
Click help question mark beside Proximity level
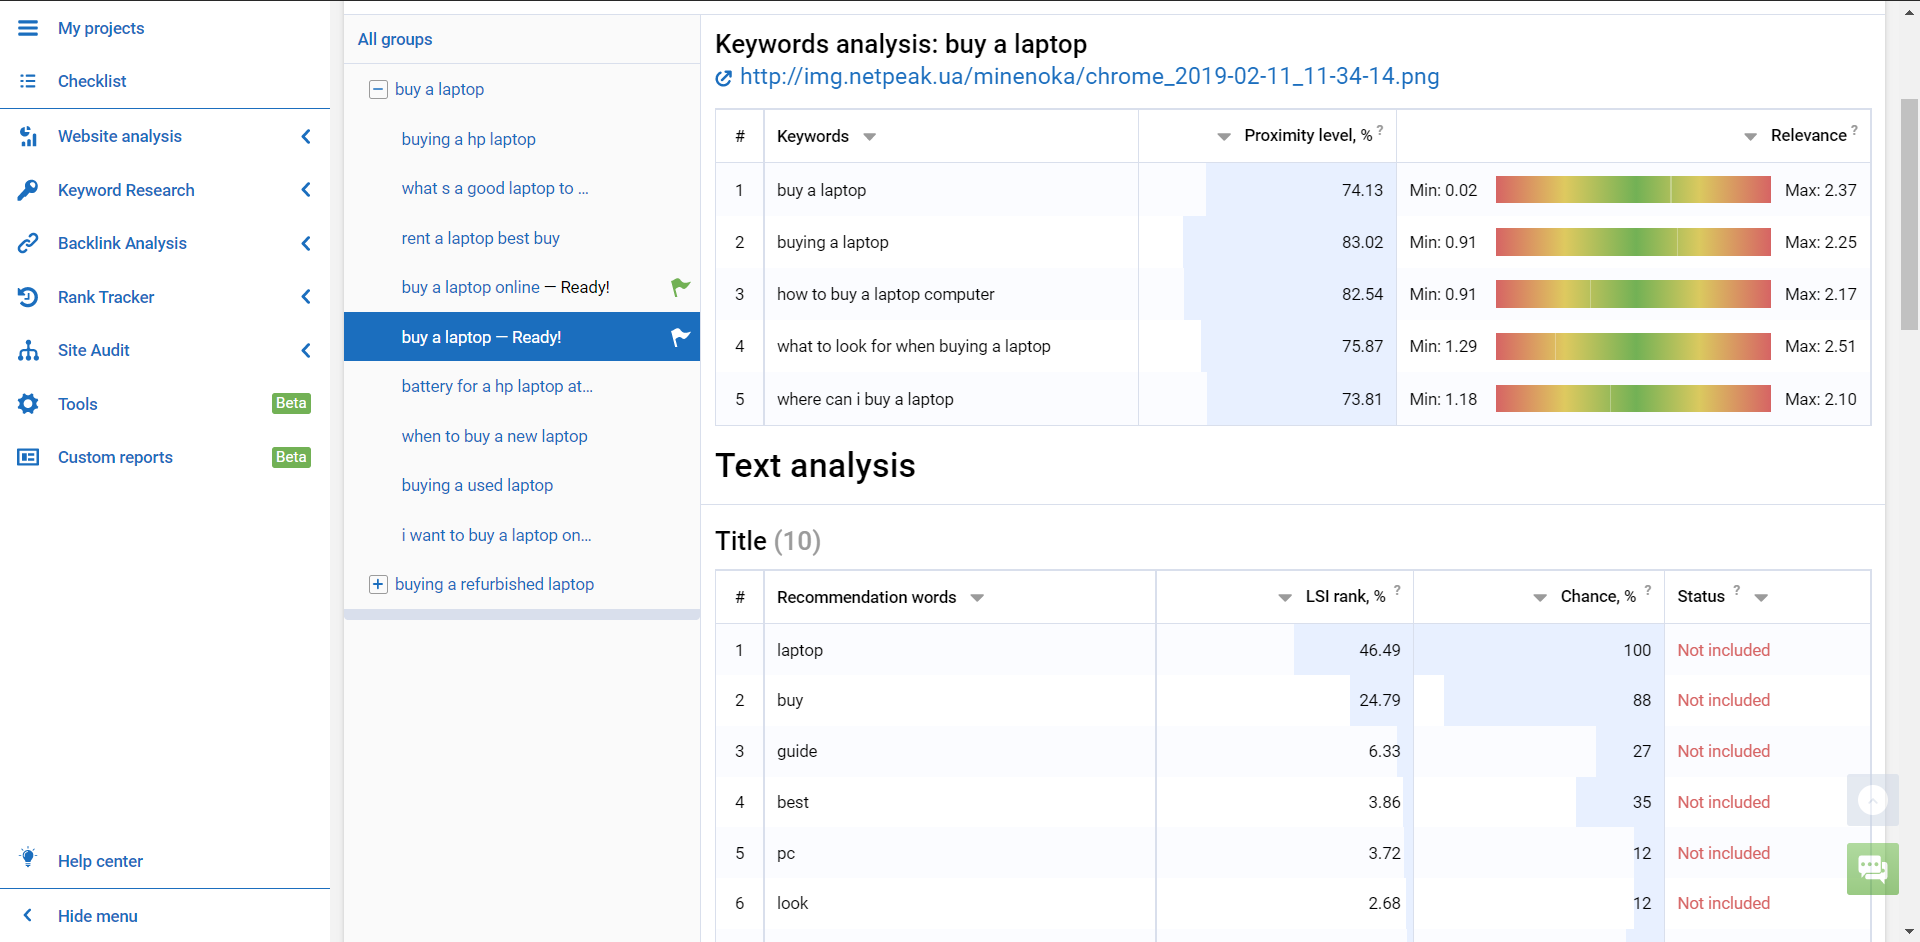click(1380, 130)
